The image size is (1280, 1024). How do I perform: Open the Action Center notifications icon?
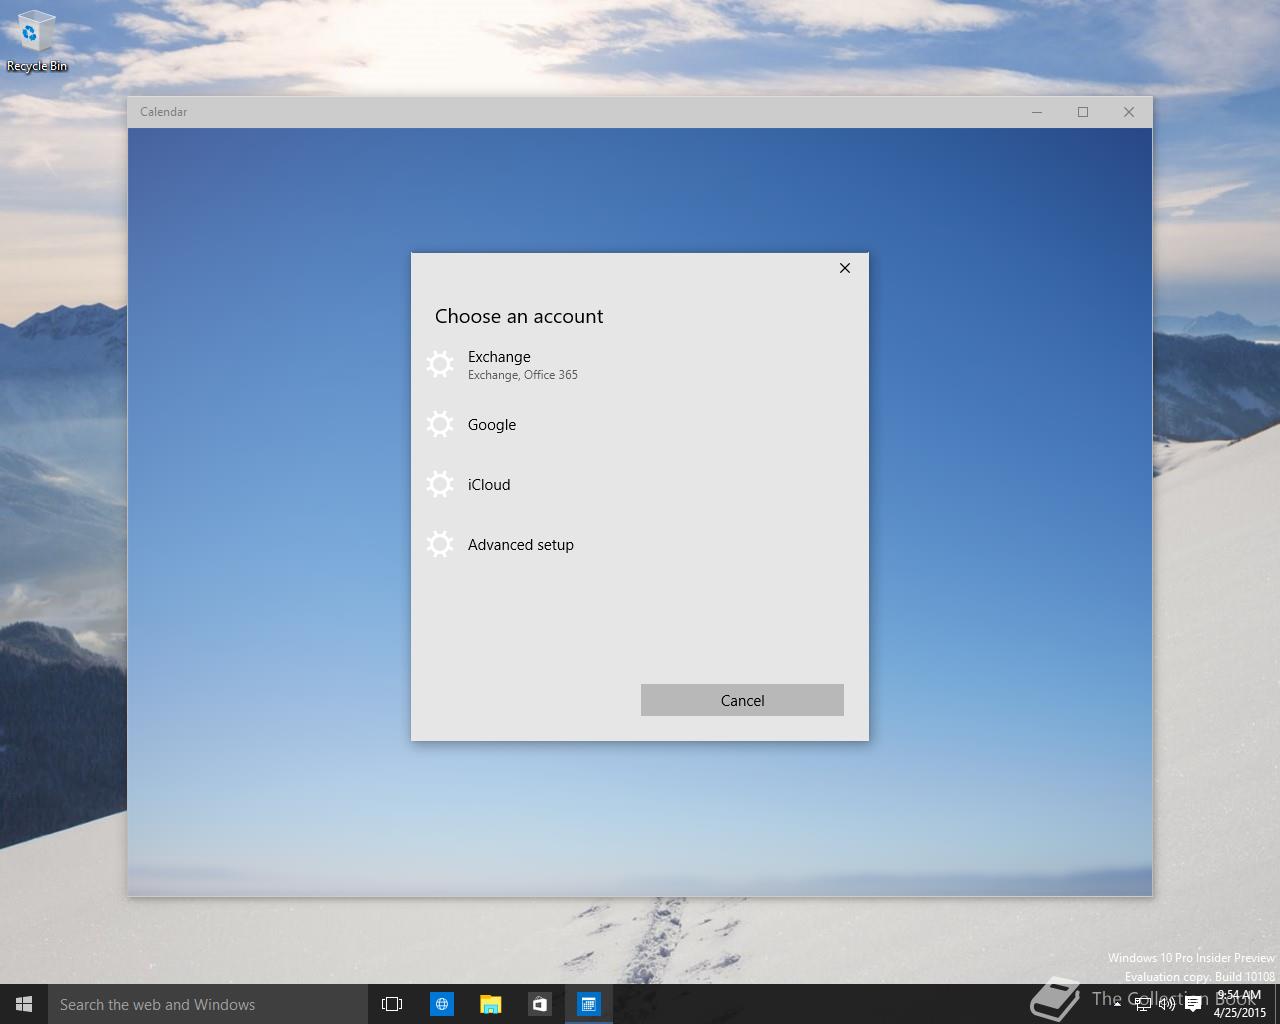[1192, 1004]
